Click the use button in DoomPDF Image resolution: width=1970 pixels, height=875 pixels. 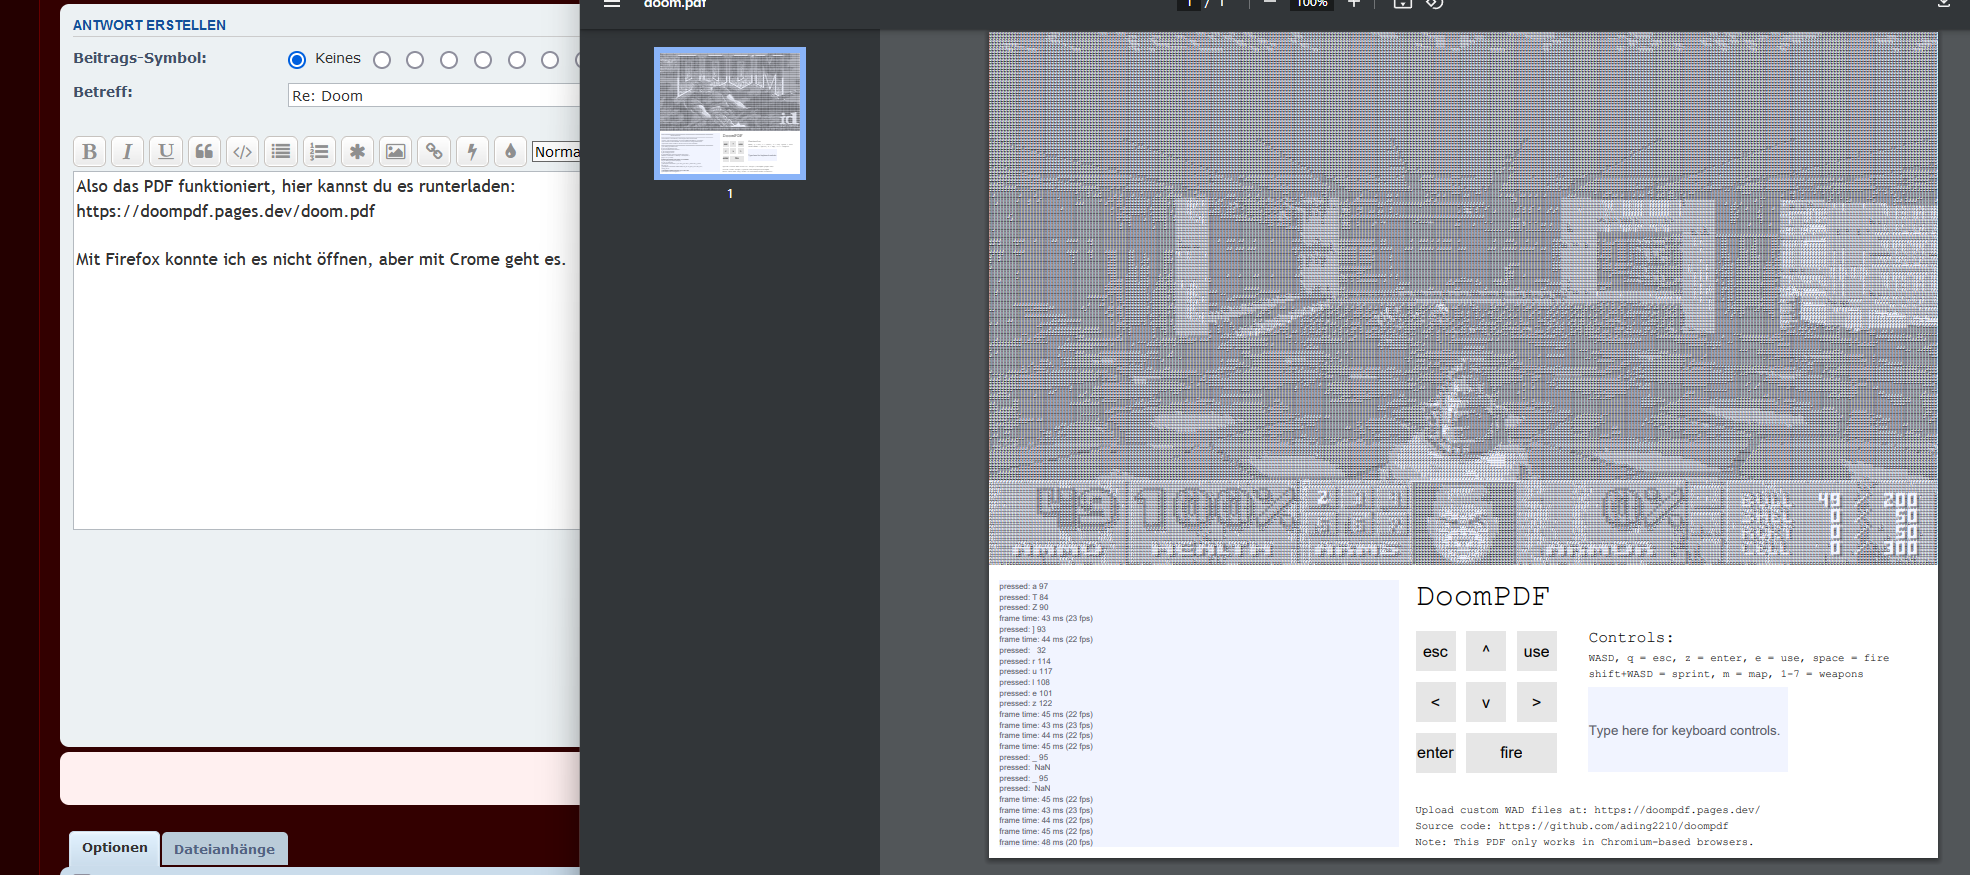coord(1536,652)
